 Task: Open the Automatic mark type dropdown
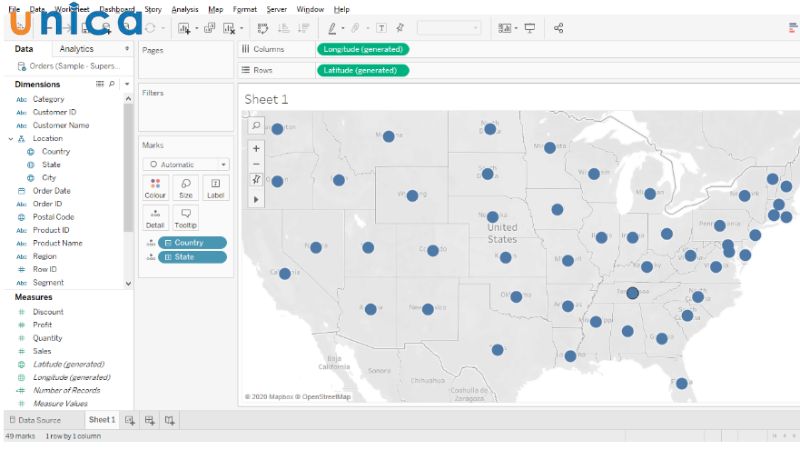(x=185, y=164)
